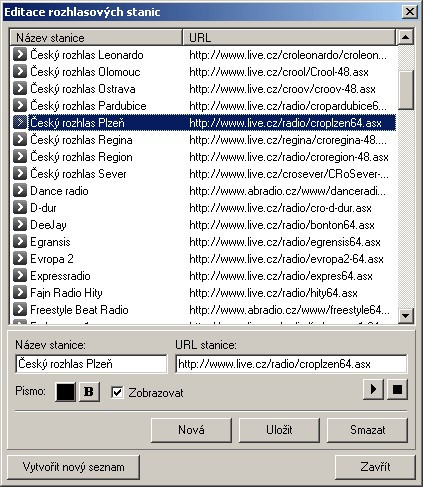
Task: Select the DeeJay station name
Action: (x=48, y=225)
